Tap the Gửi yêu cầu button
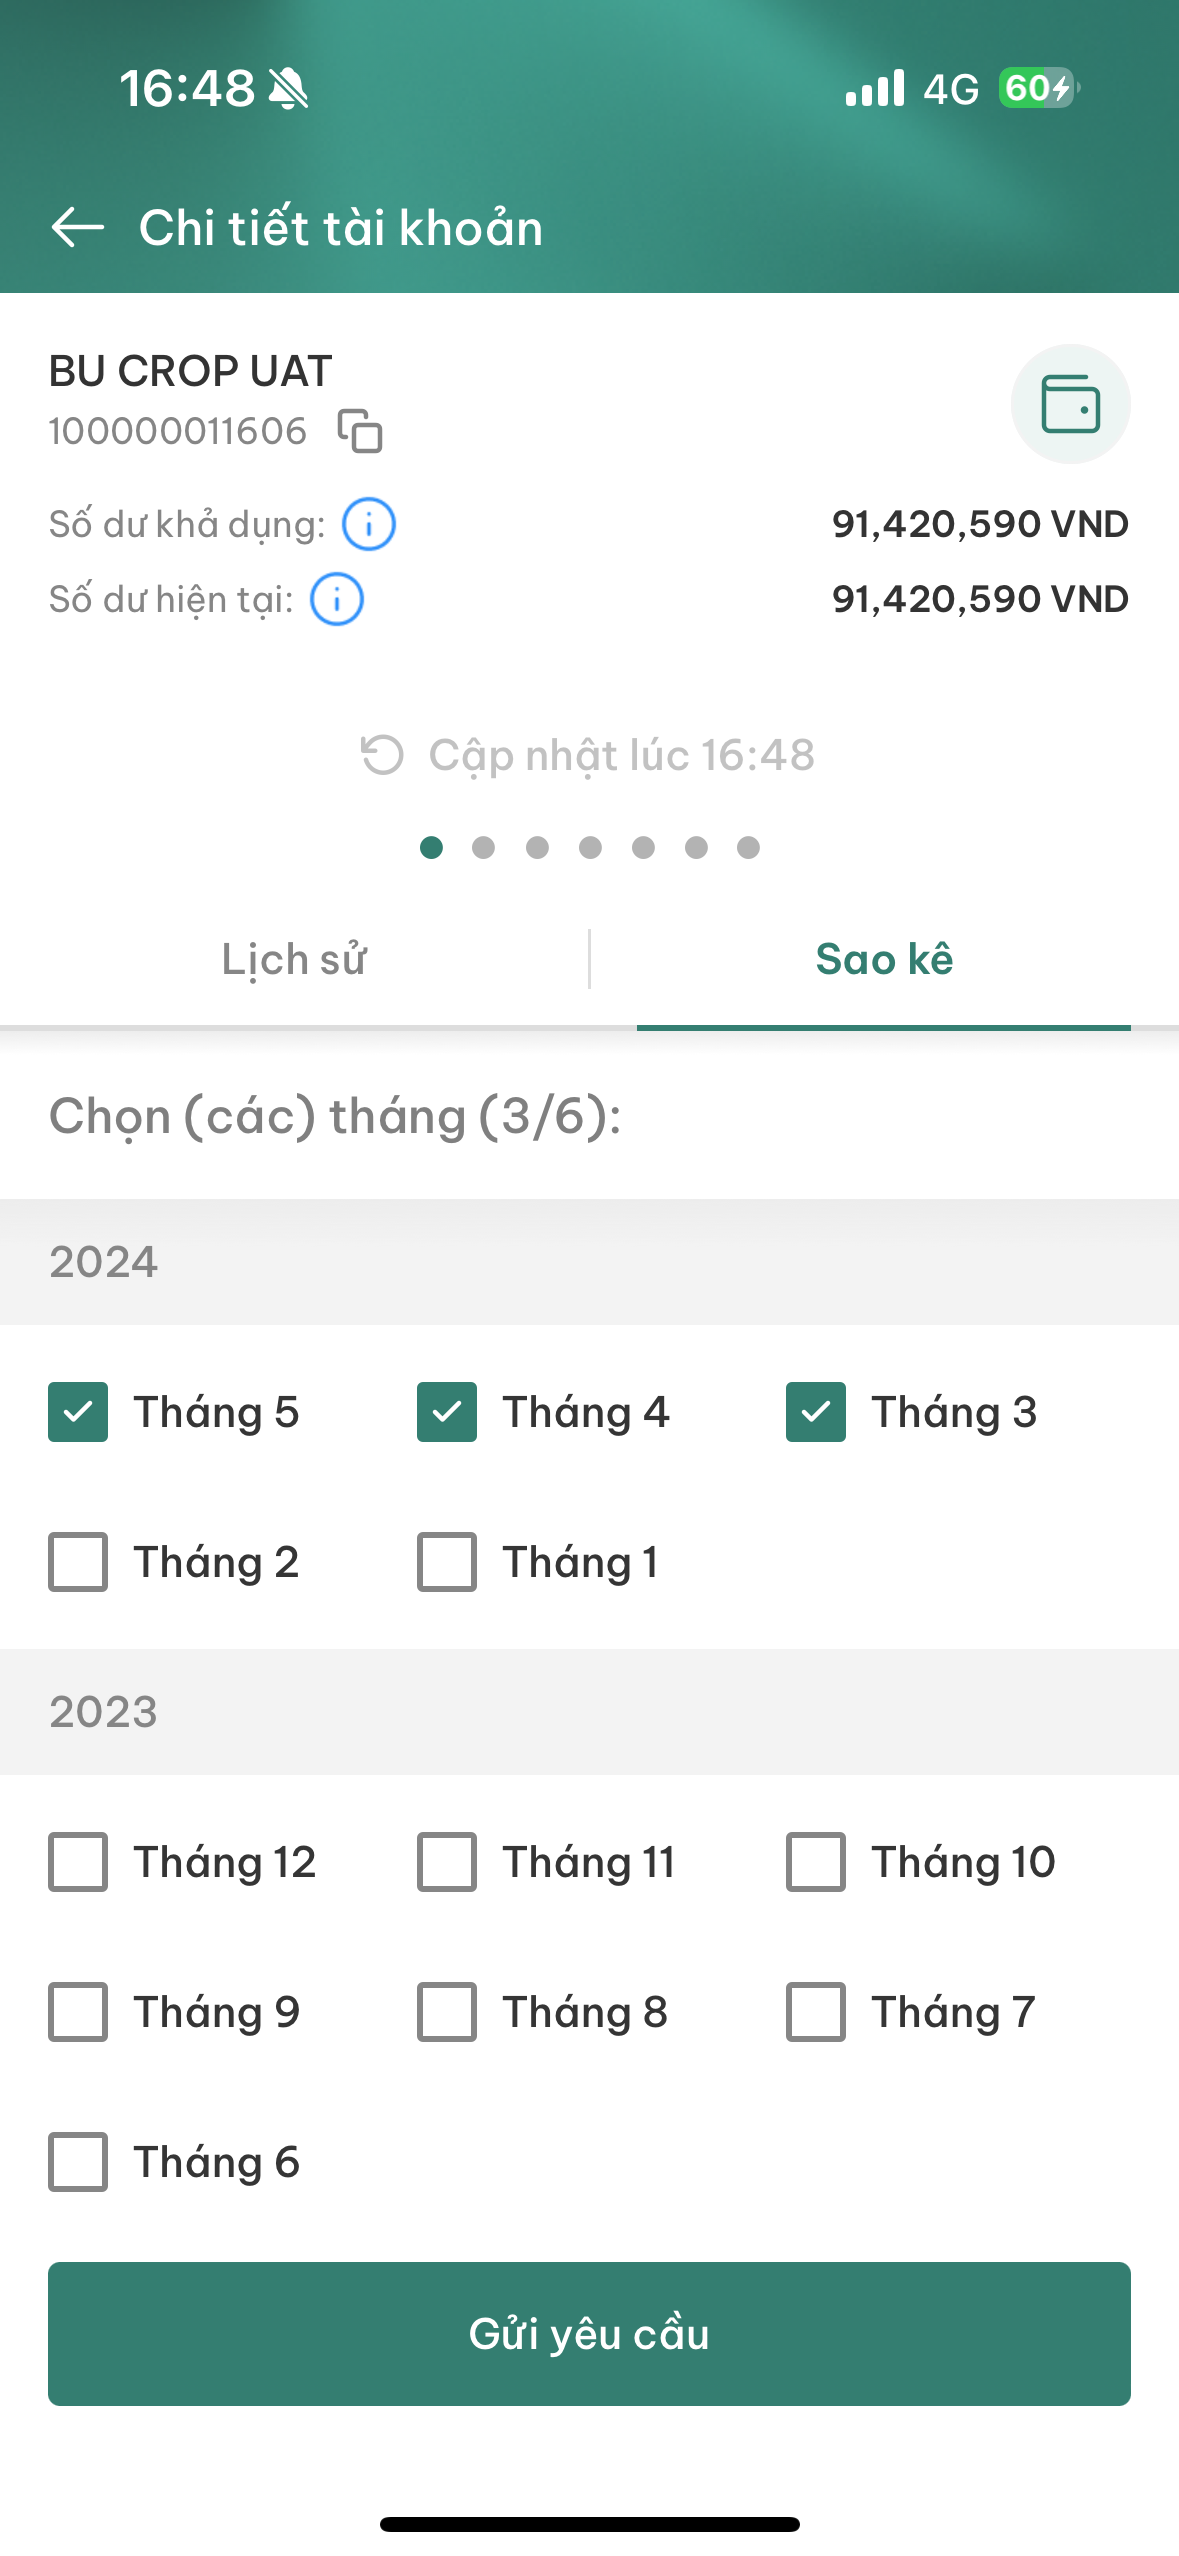This screenshot has height=2556, width=1179. (589, 2334)
